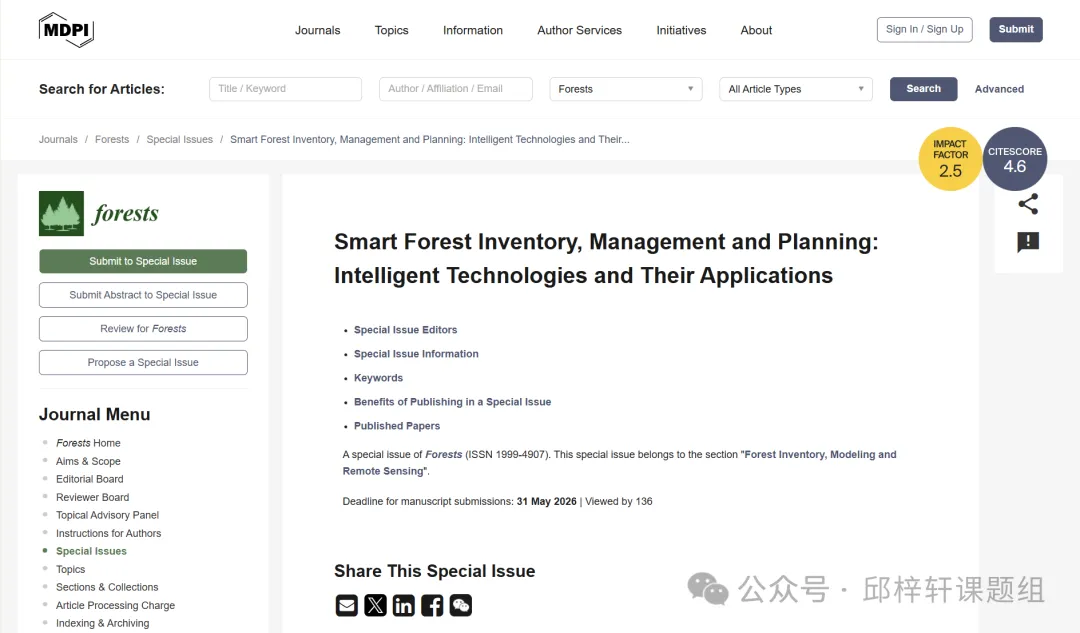Share on LinkedIn icon
The height and width of the screenshot is (633, 1080).
(x=403, y=605)
